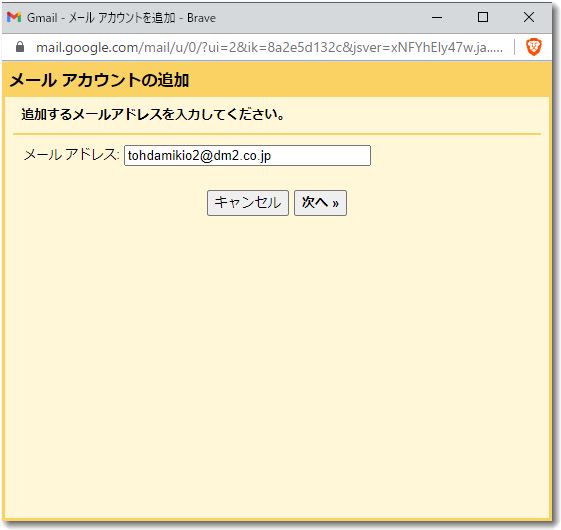Click the mail.google.com URL text
The image size is (561, 530).
pos(269,47)
